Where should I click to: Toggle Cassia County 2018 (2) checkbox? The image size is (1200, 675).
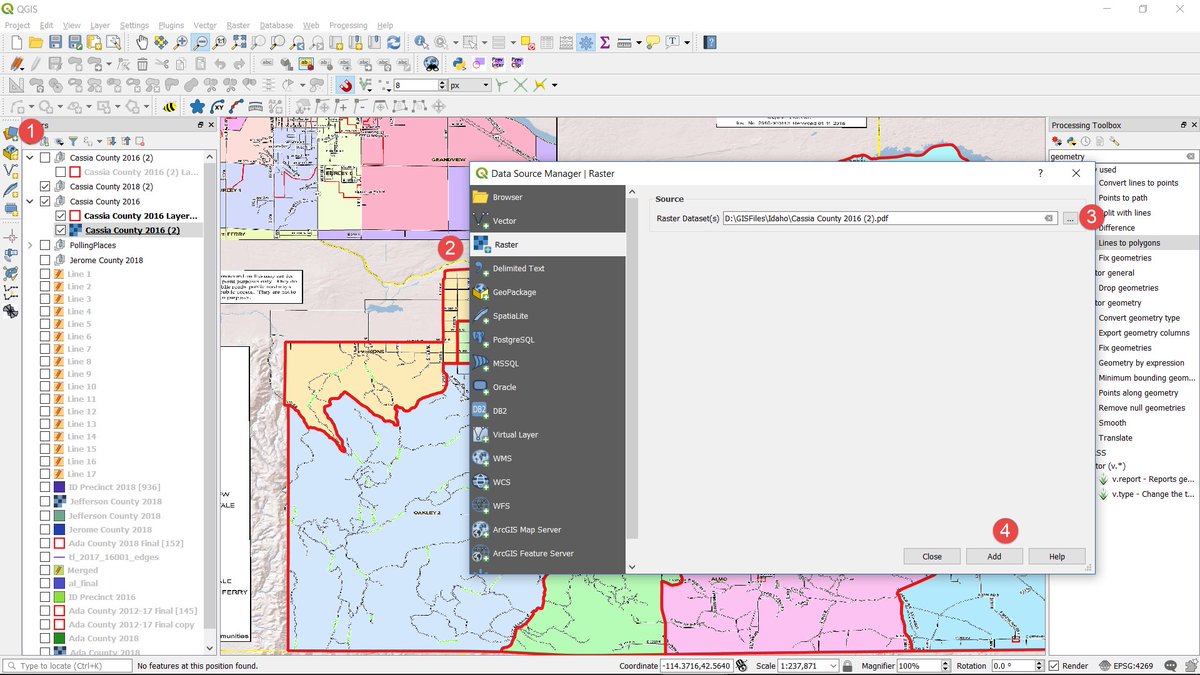[45, 186]
